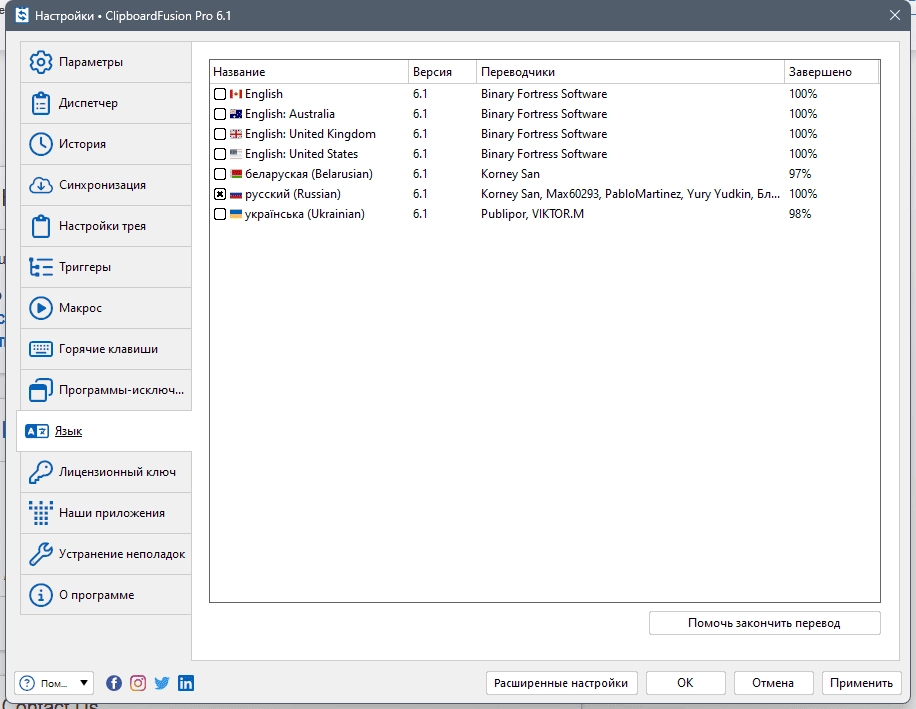Sort by Завершено column header

(831, 72)
